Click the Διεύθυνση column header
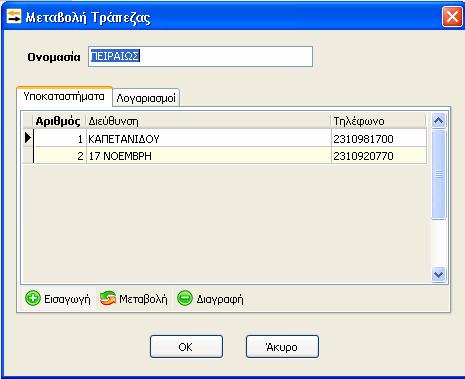Screen dimensions: 465x379 [x=208, y=121]
